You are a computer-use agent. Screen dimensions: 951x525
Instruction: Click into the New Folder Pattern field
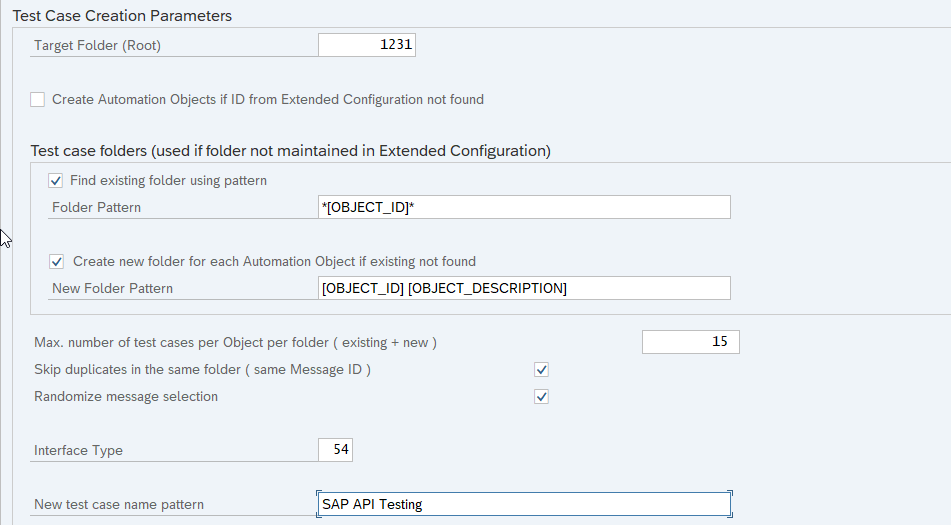(x=523, y=288)
